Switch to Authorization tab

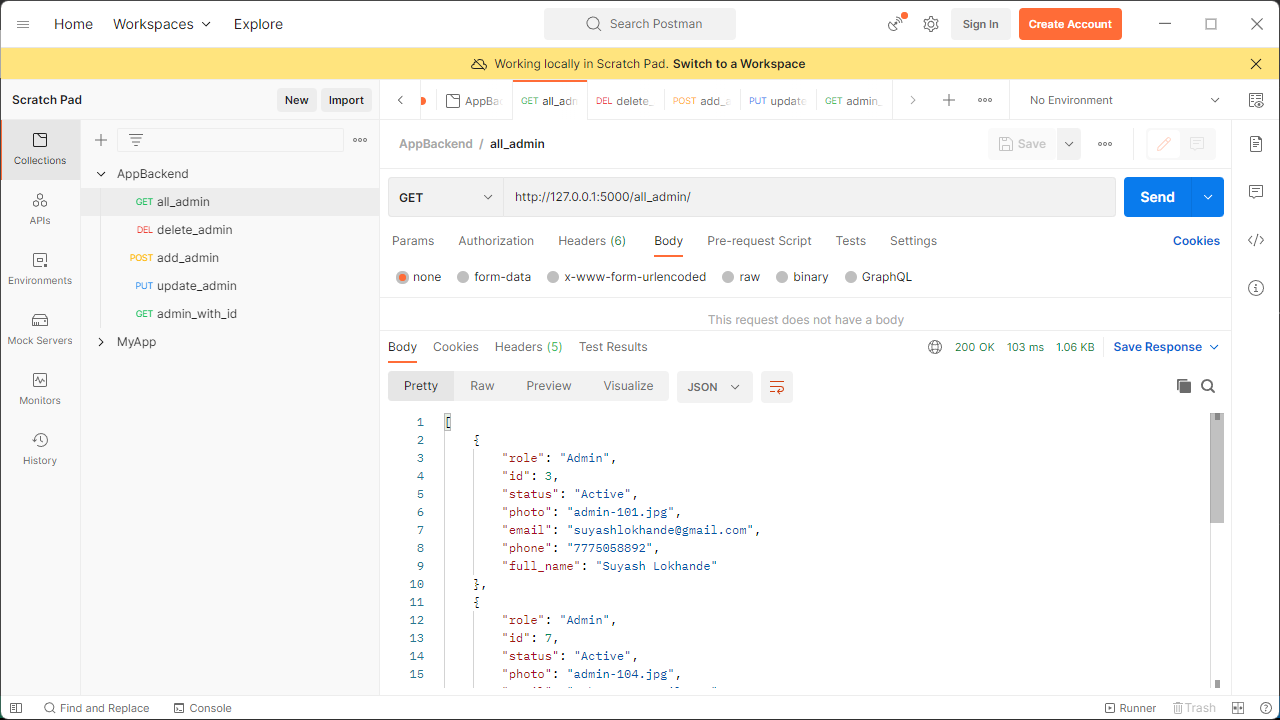coord(496,241)
